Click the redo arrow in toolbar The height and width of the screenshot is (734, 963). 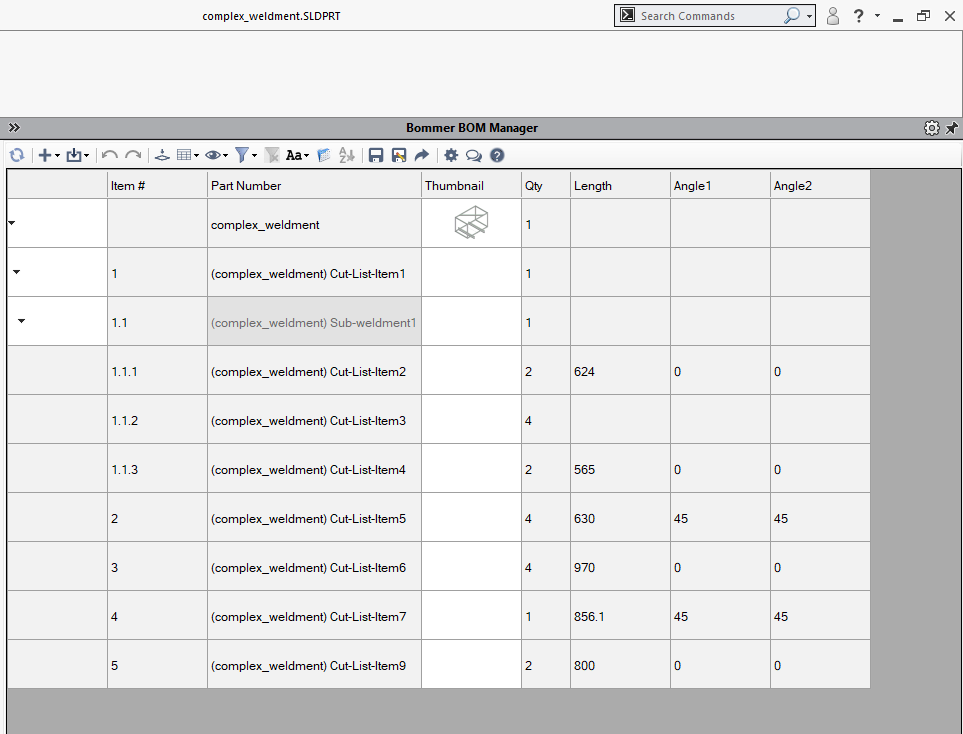132,155
